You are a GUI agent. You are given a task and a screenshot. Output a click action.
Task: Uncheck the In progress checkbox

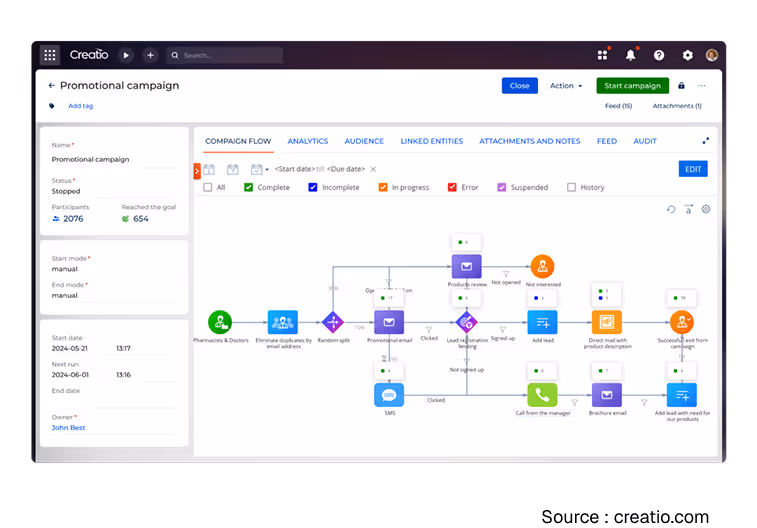(x=383, y=187)
